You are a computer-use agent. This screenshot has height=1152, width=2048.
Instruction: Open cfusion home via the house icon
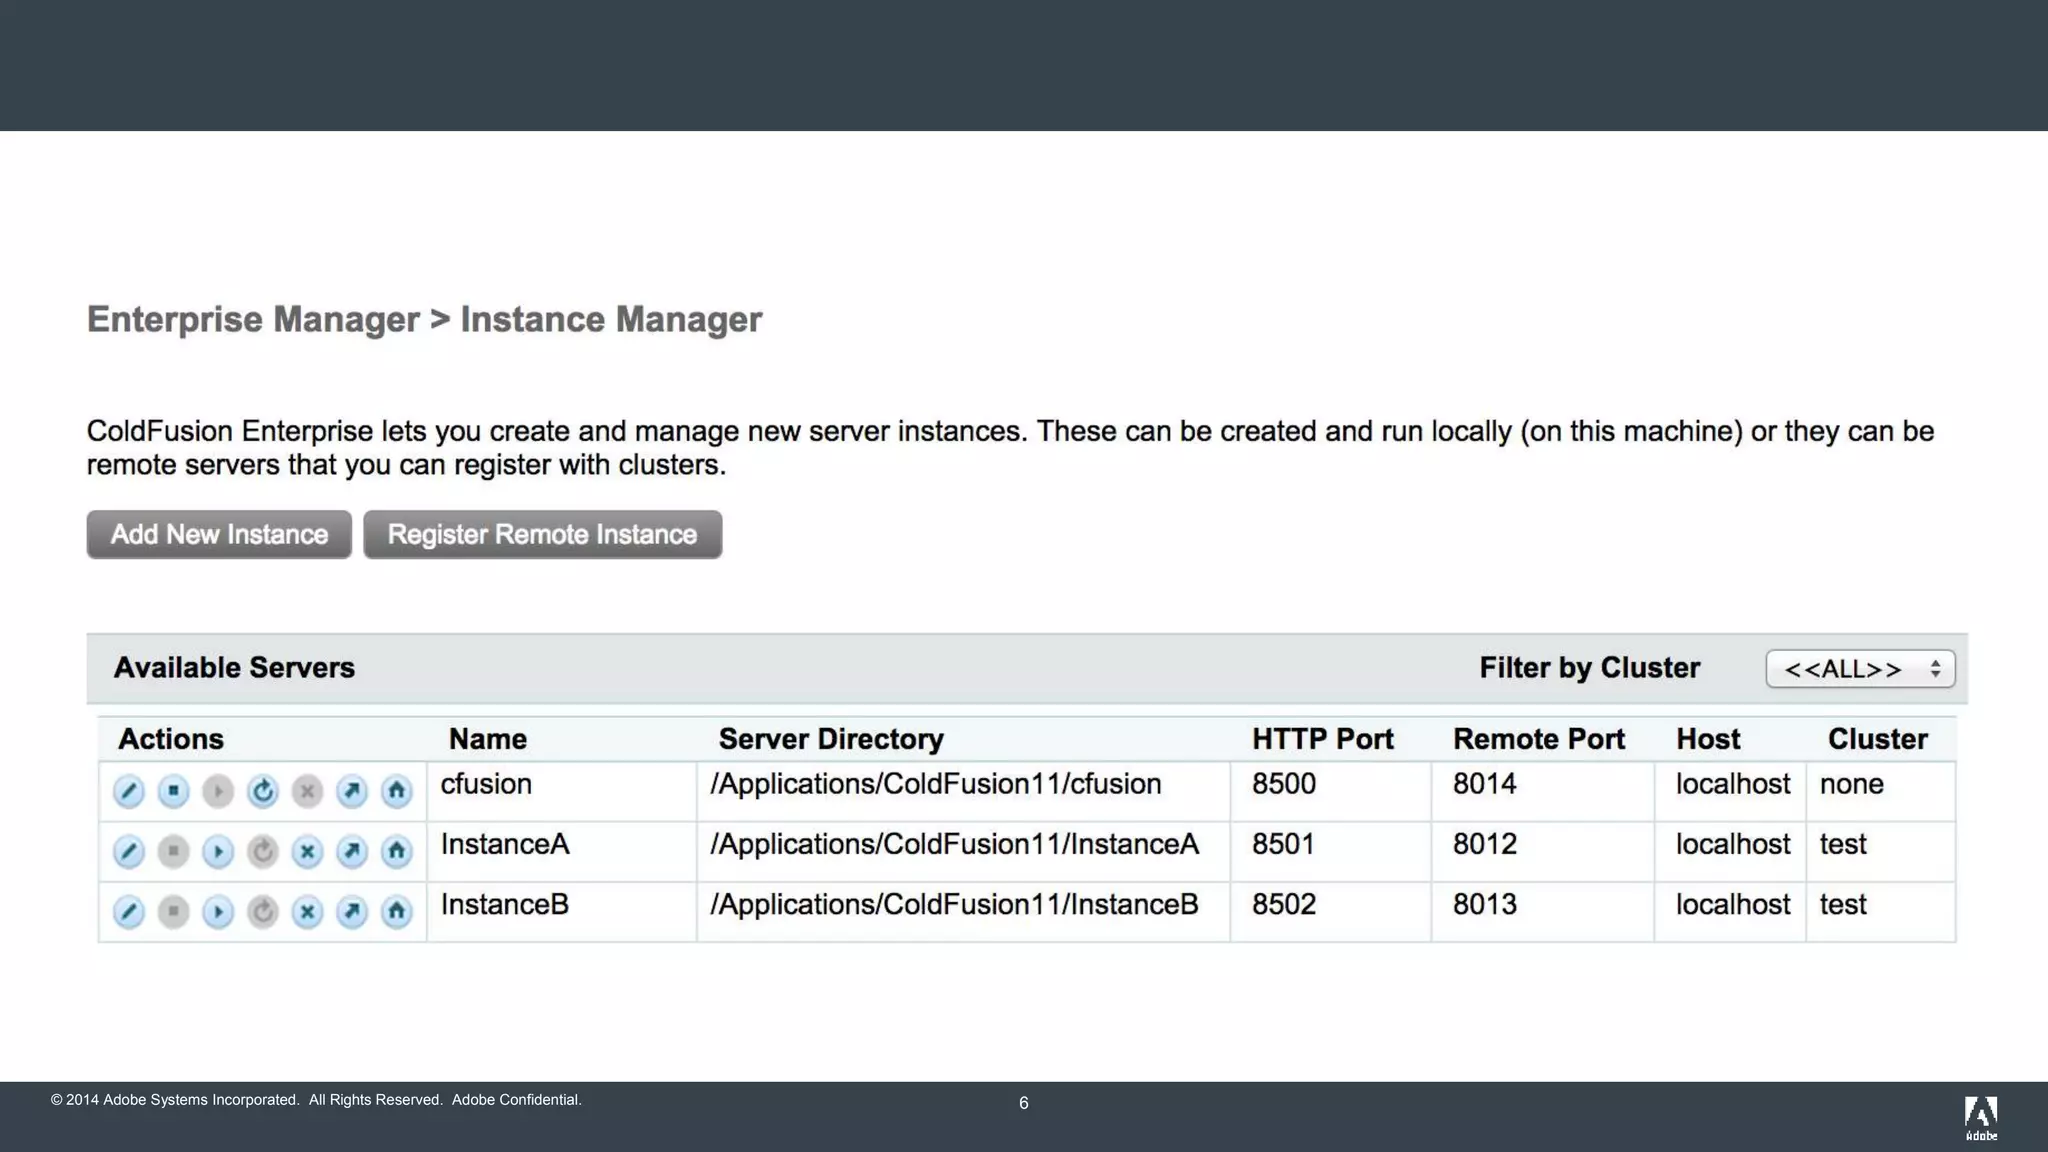pyautogui.click(x=397, y=792)
